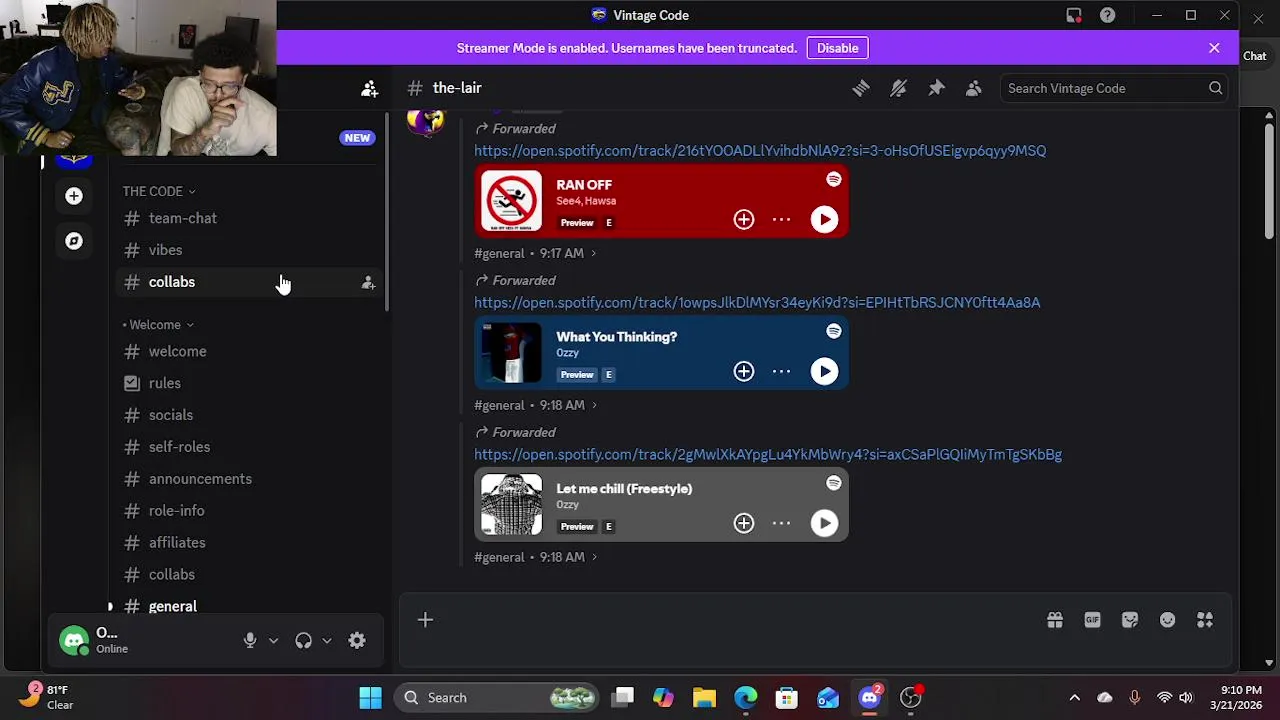
Task: Open notification settings bell icon in header
Action: pyautogui.click(x=898, y=88)
